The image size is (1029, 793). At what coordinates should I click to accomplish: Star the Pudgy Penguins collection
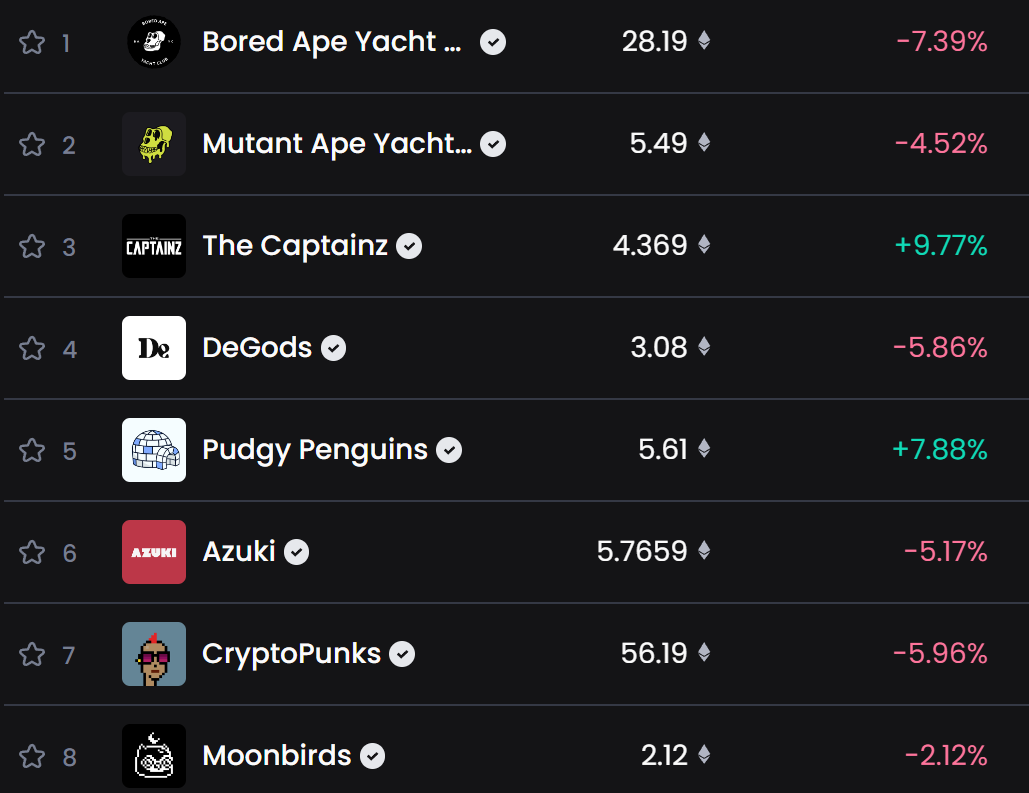[32, 450]
